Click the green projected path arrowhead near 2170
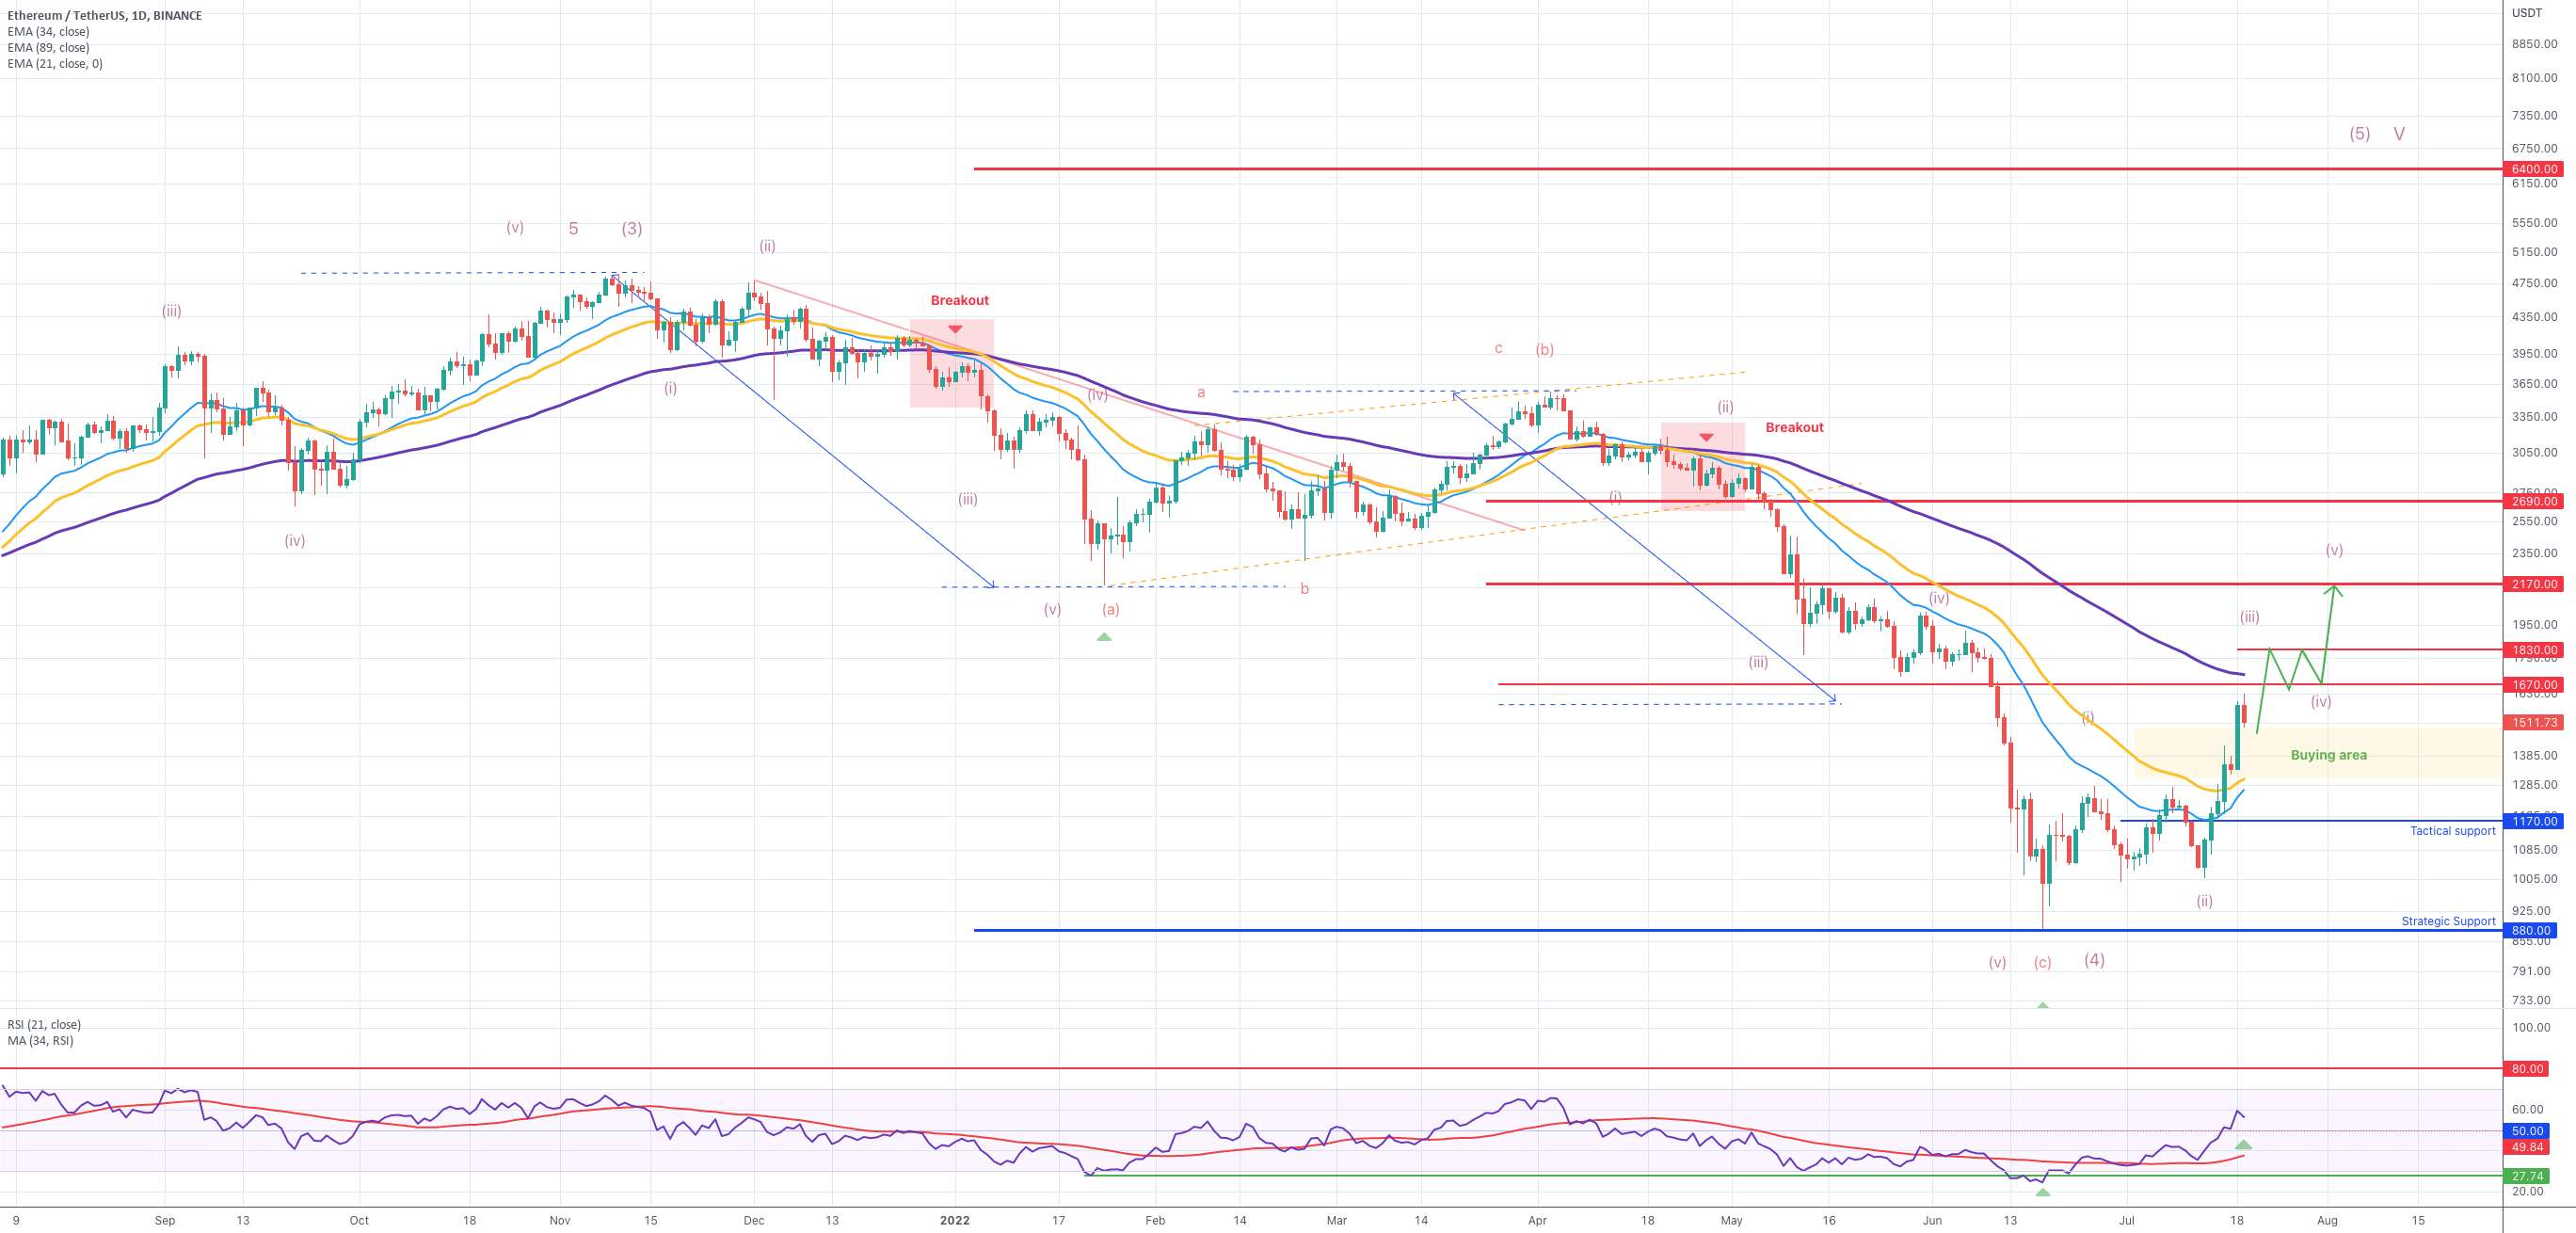The width and height of the screenshot is (2576, 1233). [2334, 590]
